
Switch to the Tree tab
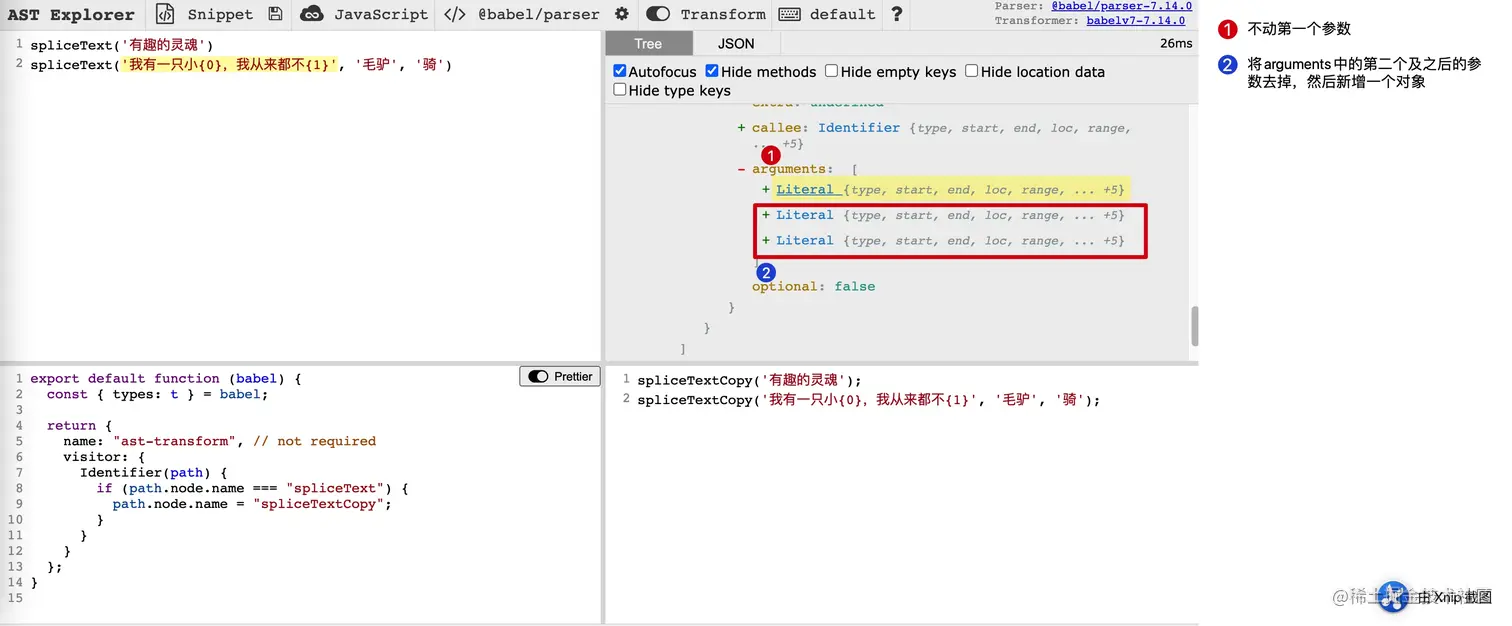(648, 43)
